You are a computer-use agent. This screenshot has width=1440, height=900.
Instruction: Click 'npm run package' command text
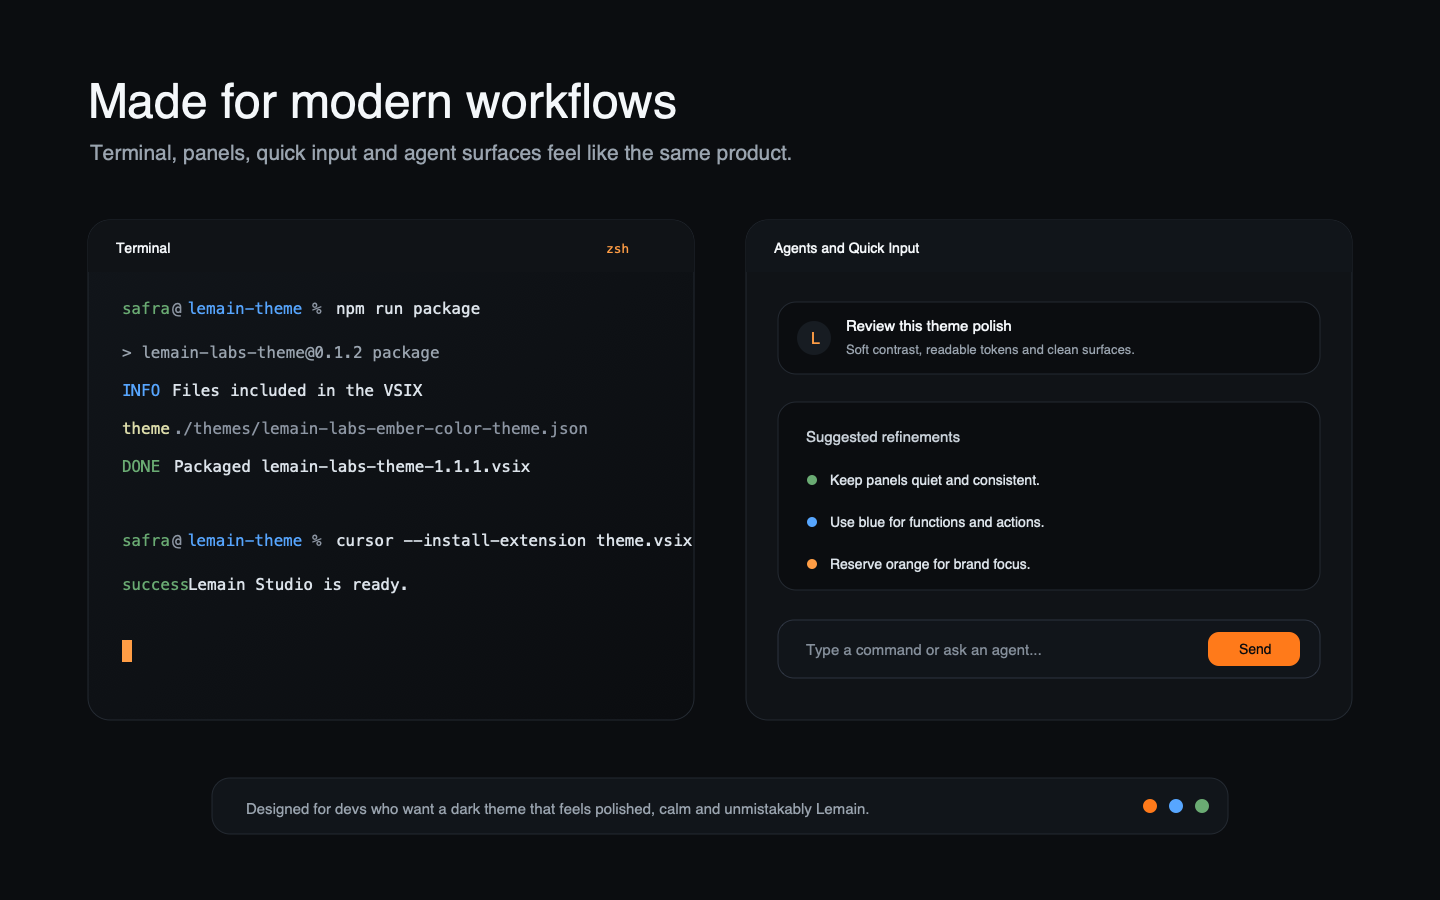click(408, 309)
